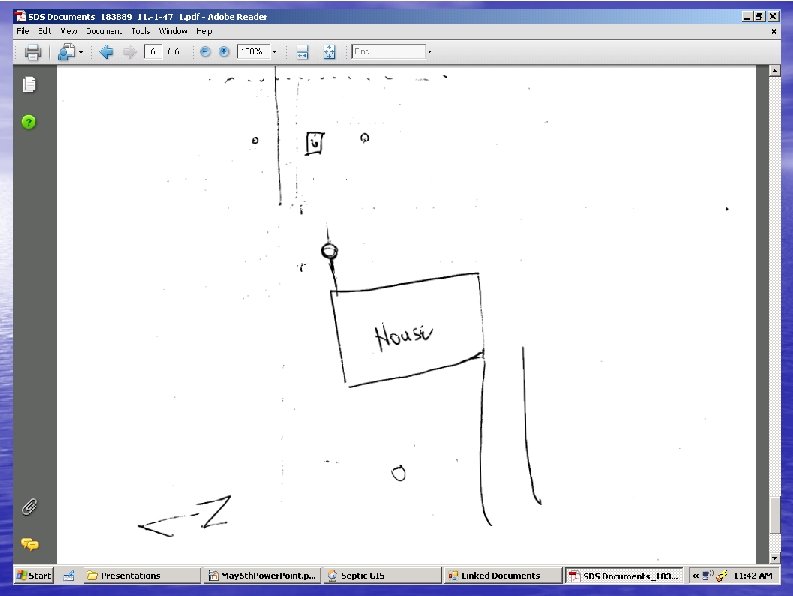Screen dimensions: 793x596
Task: Click the grayed next page arrow
Action: coord(130,52)
